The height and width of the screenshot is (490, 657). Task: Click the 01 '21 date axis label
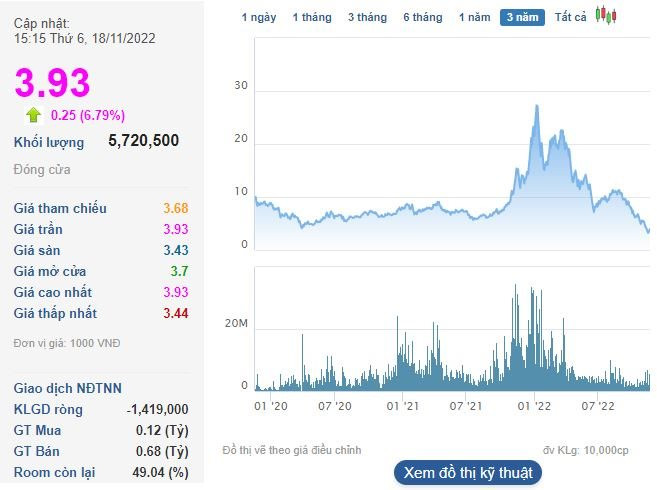coord(401,406)
